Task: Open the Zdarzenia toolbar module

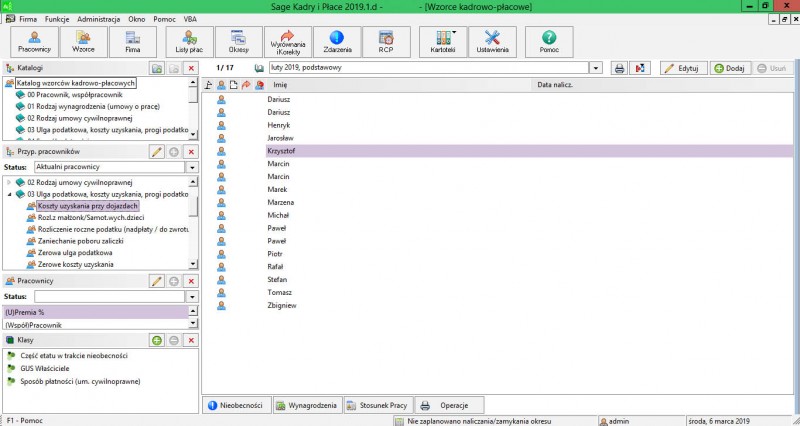Action: click(337, 42)
